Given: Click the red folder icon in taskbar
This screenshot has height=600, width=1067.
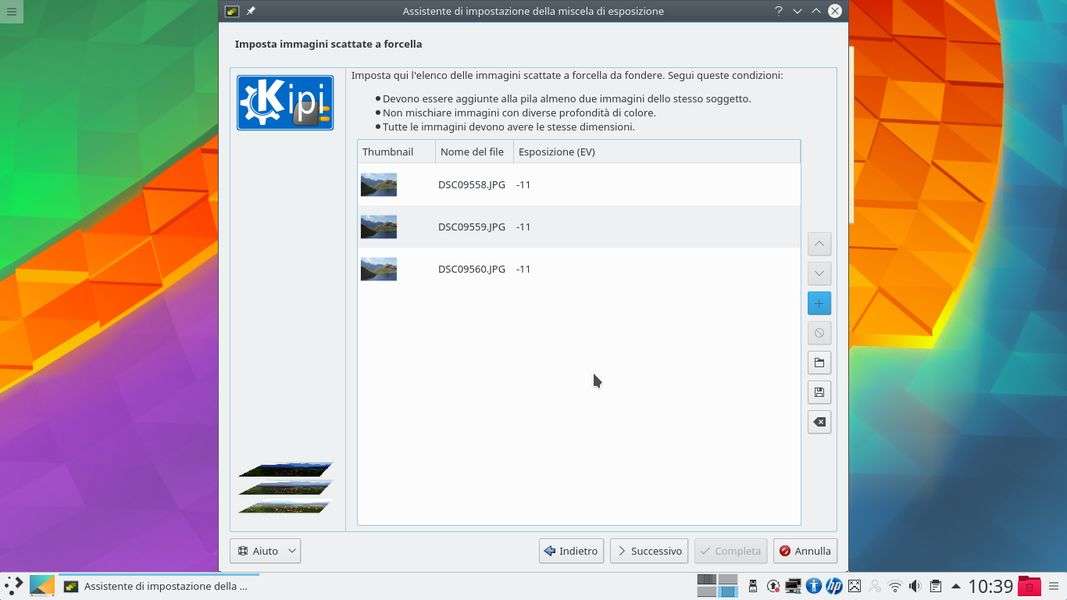Looking at the screenshot, I should [x=1029, y=586].
